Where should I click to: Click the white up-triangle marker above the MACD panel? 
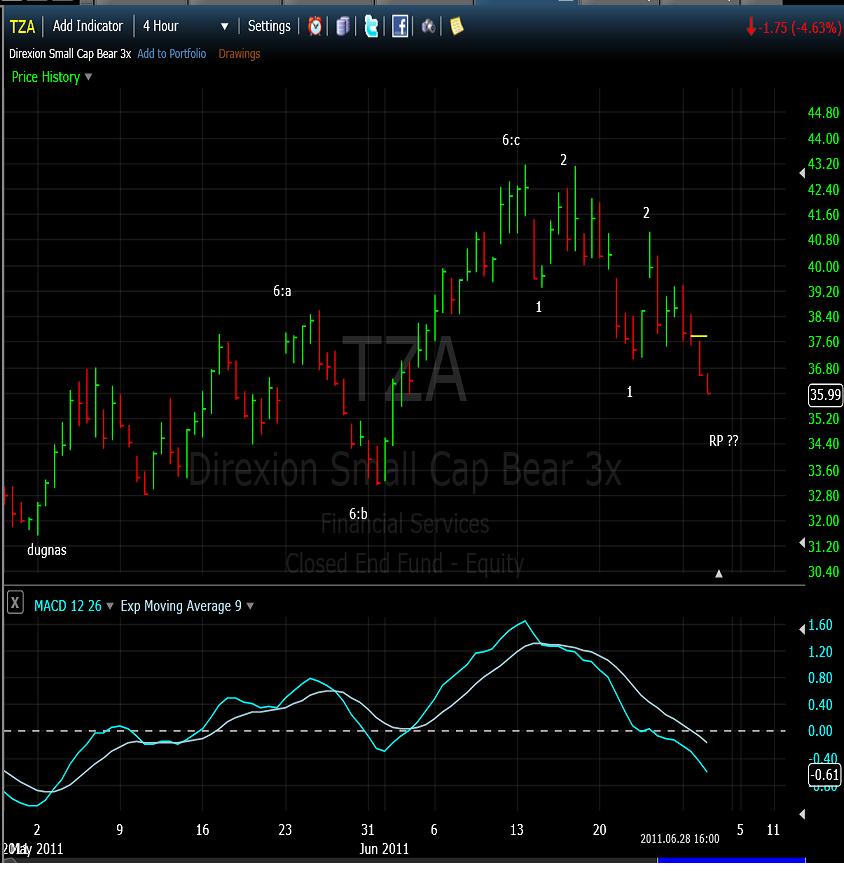pyautogui.click(x=719, y=573)
